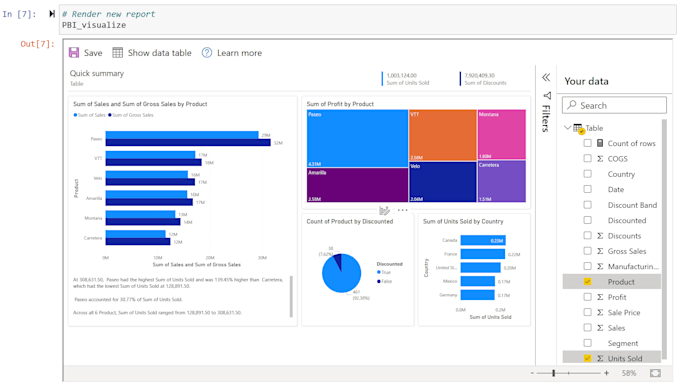Click into the Search fields box

(x=614, y=105)
